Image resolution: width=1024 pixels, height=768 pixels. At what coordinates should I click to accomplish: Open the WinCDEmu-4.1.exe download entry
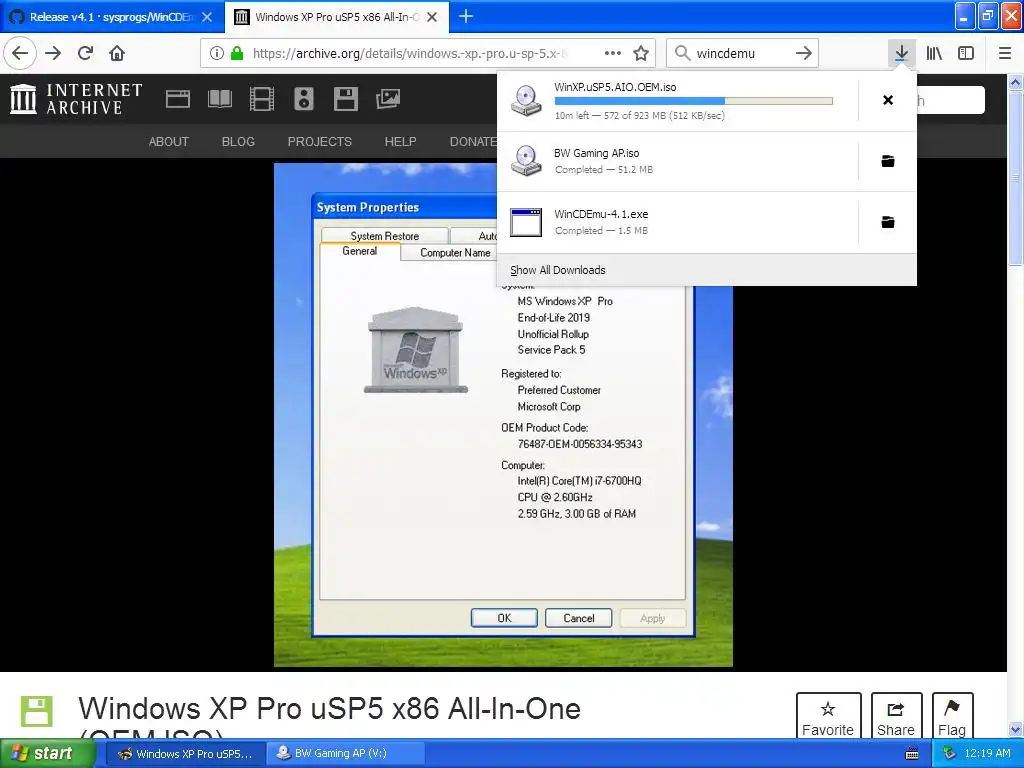coord(678,222)
